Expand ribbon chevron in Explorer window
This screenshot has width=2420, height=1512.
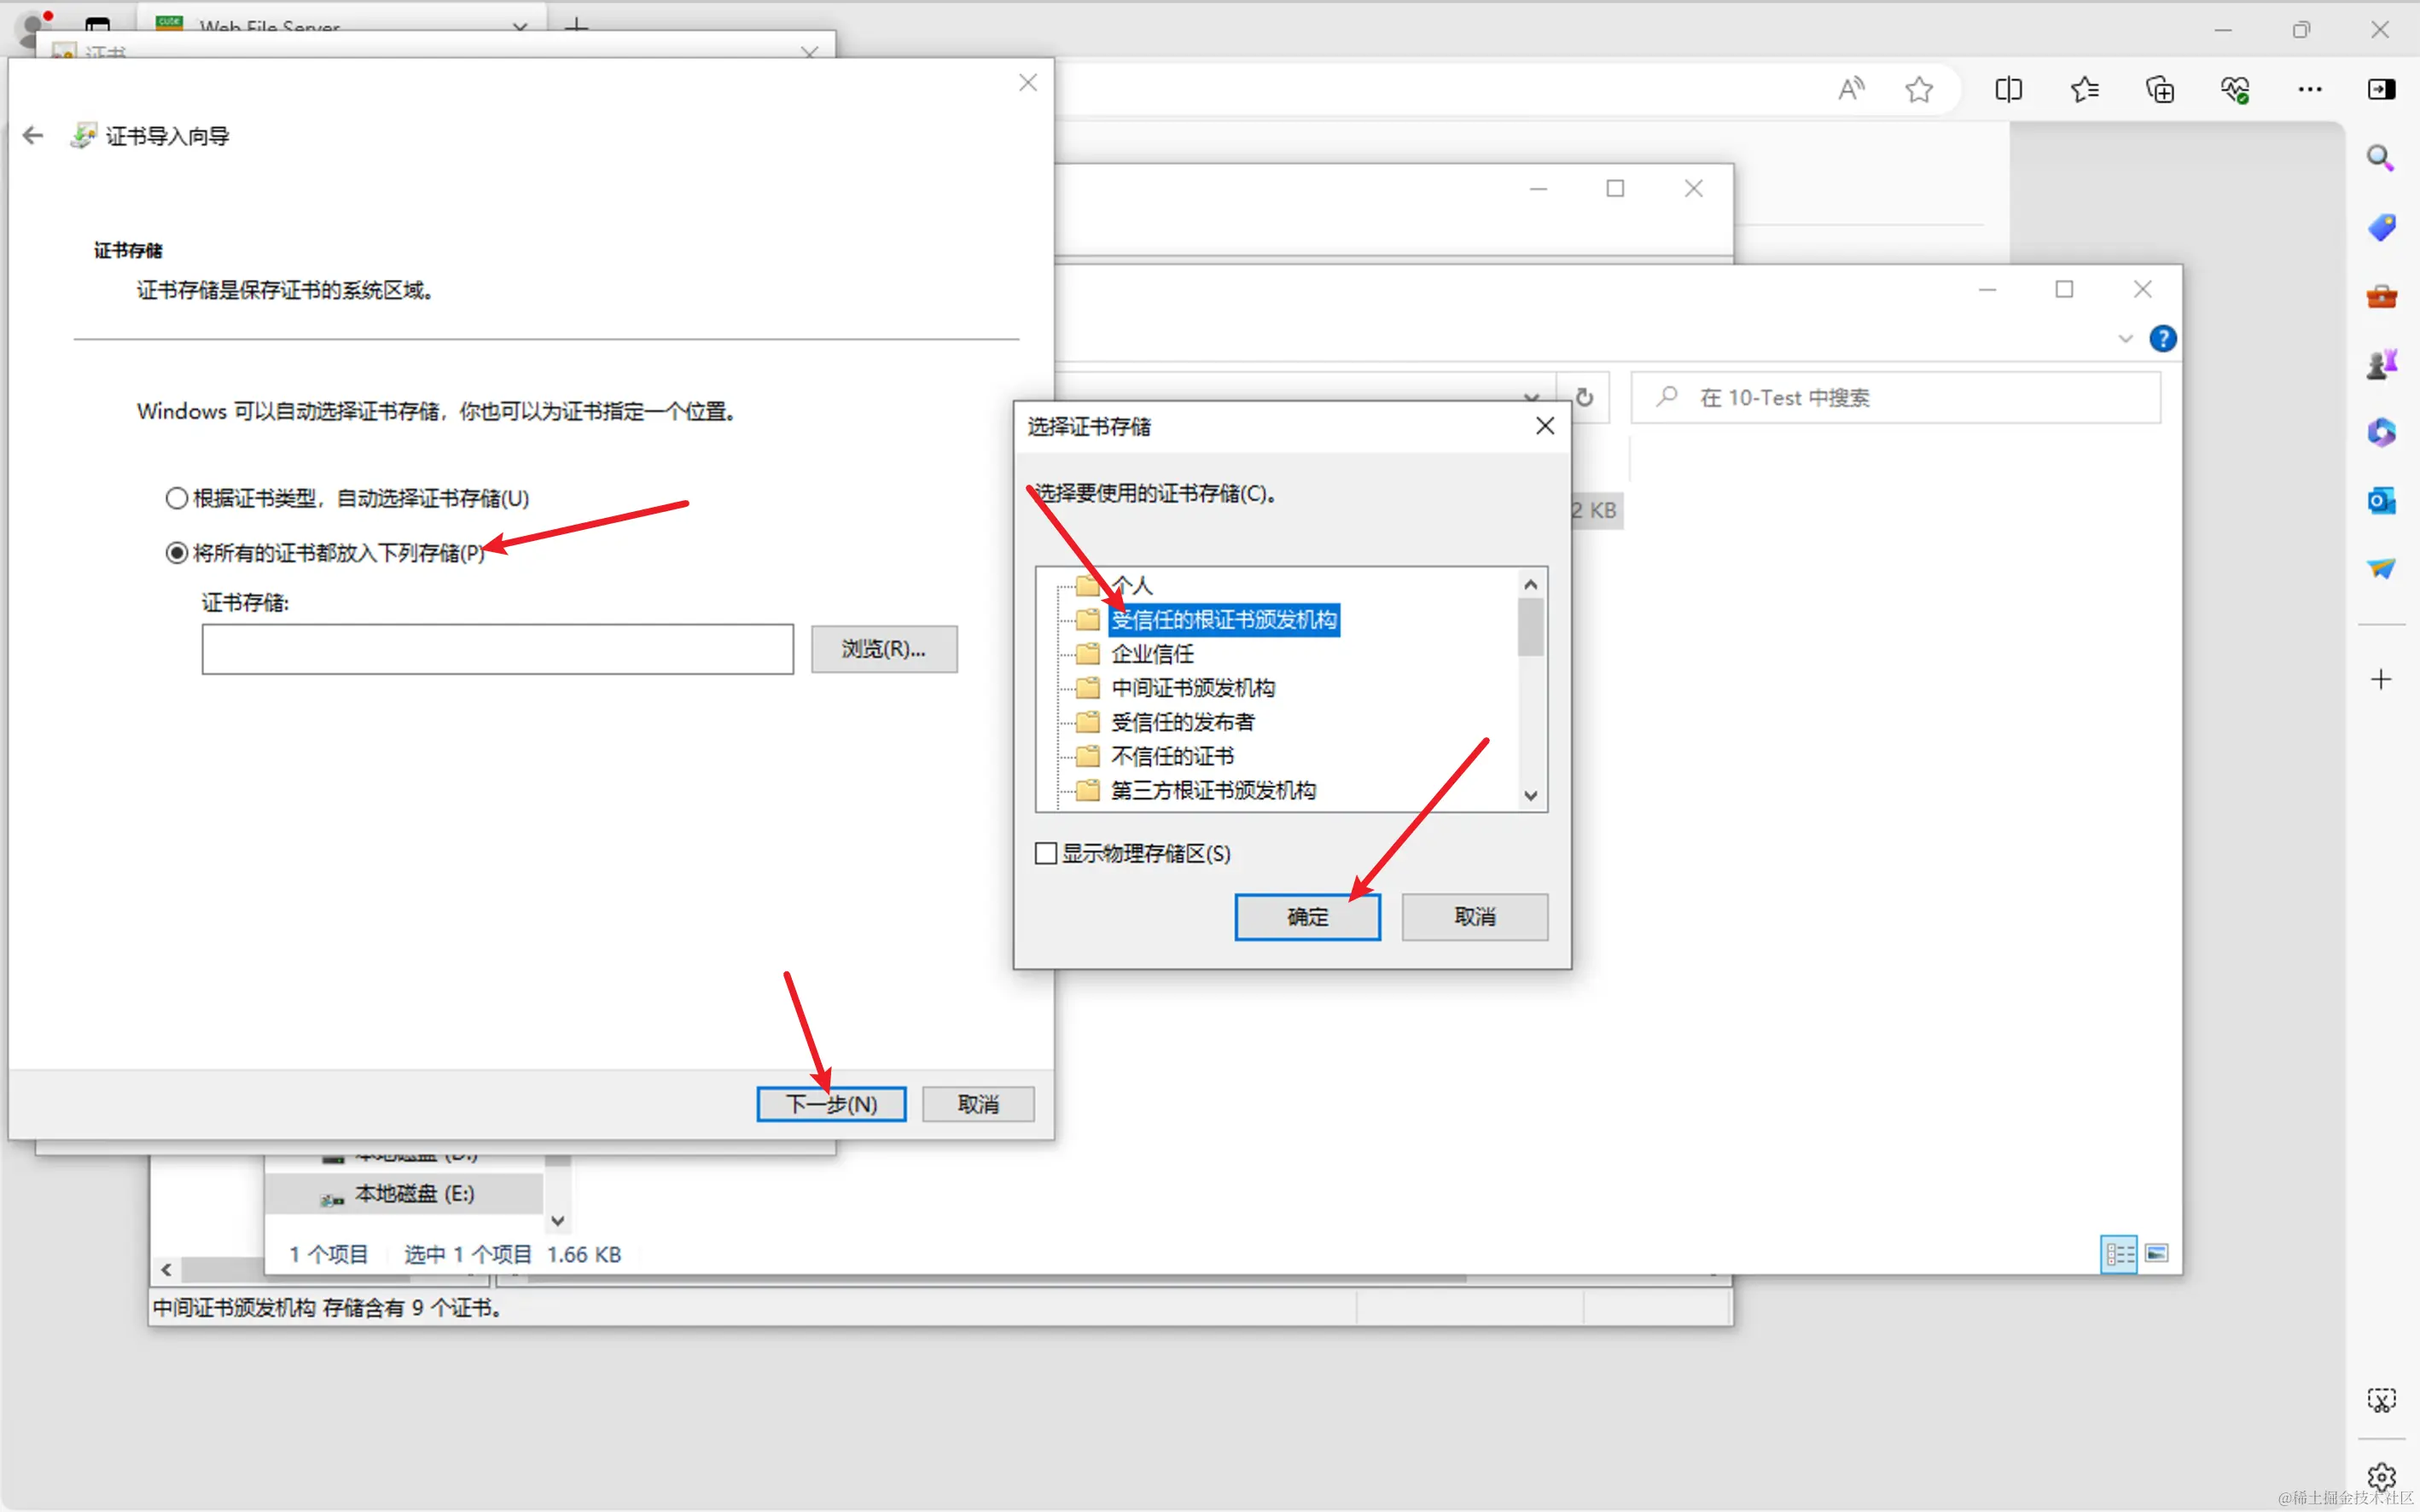click(x=2125, y=339)
